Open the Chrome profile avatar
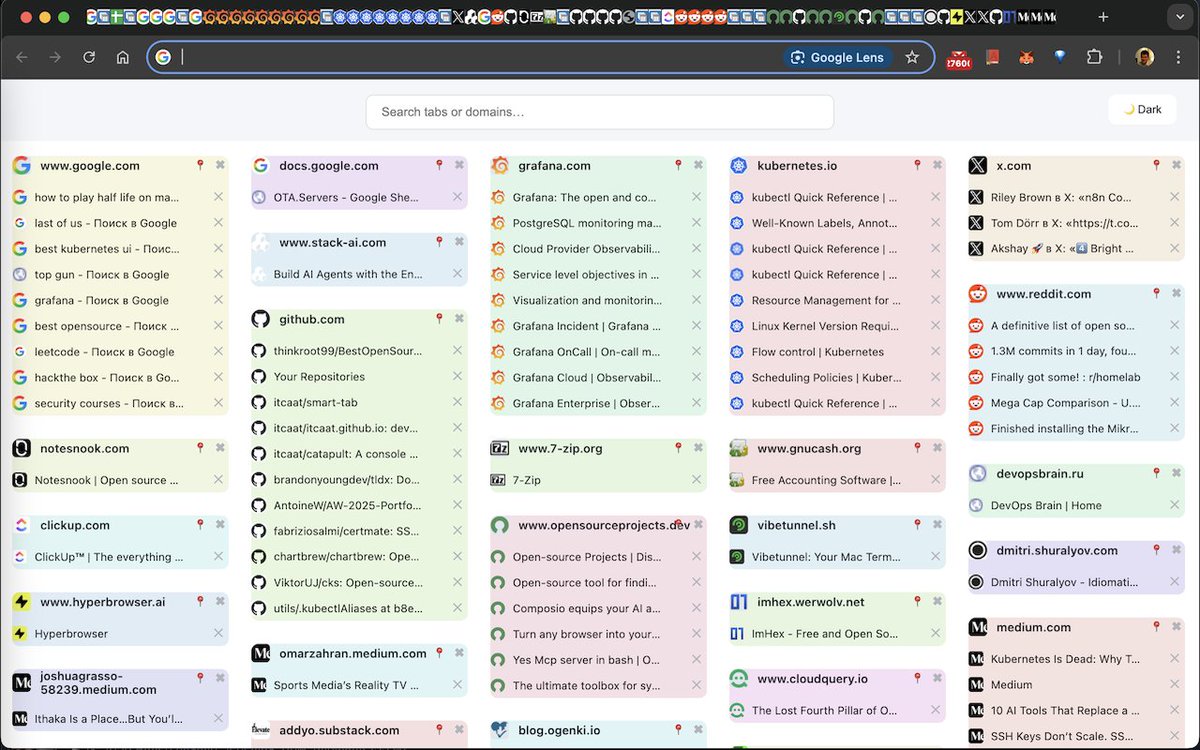 pos(1144,57)
